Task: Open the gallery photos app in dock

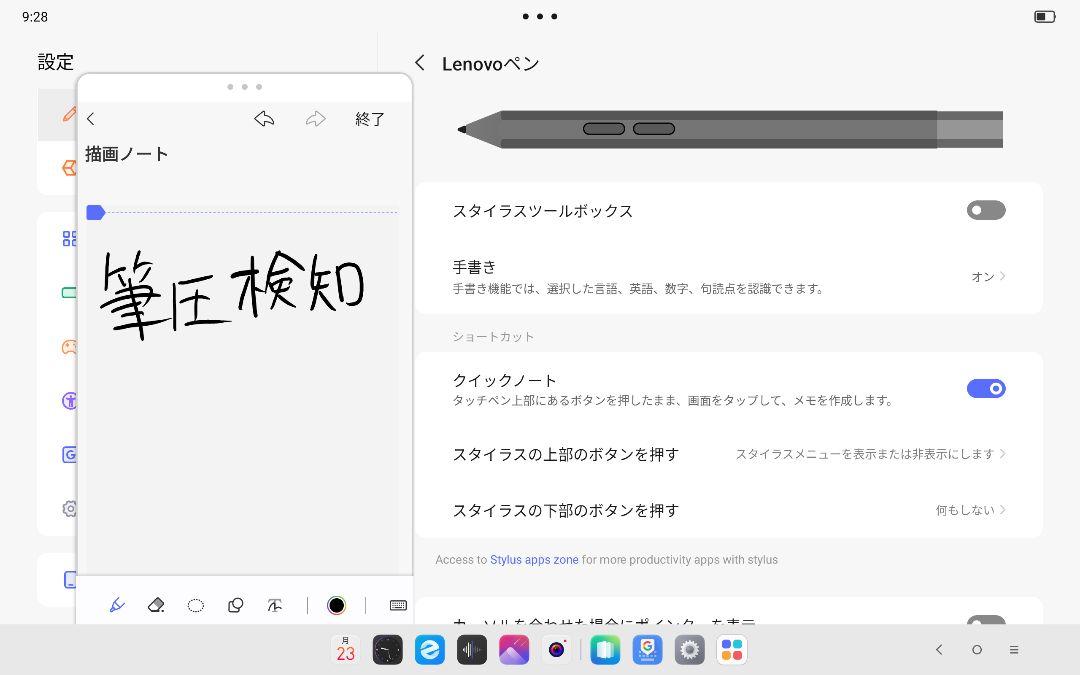Action: (x=514, y=650)
